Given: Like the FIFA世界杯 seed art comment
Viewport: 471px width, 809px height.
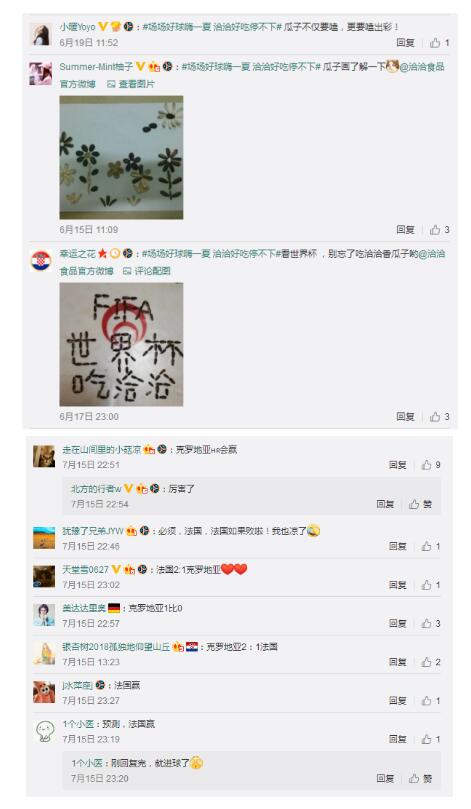Looking at the screenshot, I should [435, 416].
